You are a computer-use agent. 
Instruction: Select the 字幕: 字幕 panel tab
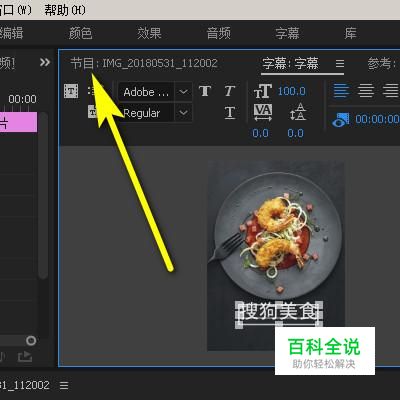pyautogui.click(x=290, y=63)
